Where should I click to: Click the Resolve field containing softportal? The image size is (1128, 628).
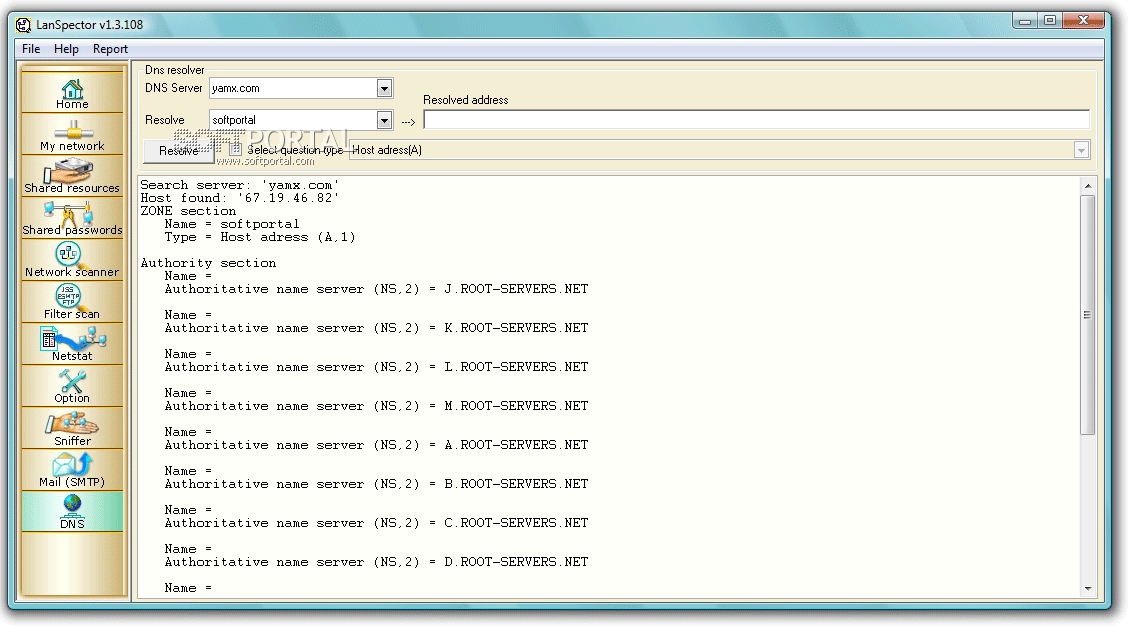coord(293,119)
